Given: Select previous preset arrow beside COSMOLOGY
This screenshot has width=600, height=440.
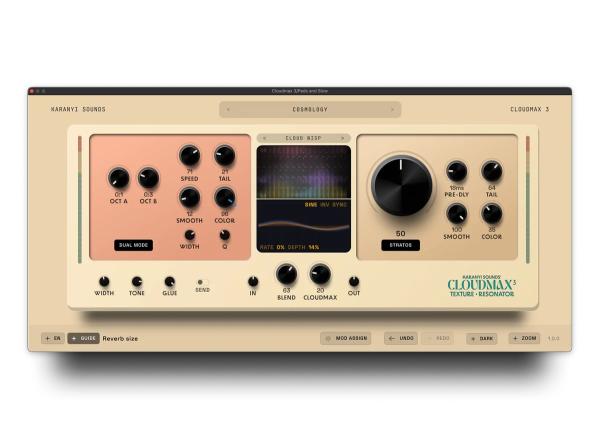Looking at the screenshot, I should point(228,109).
